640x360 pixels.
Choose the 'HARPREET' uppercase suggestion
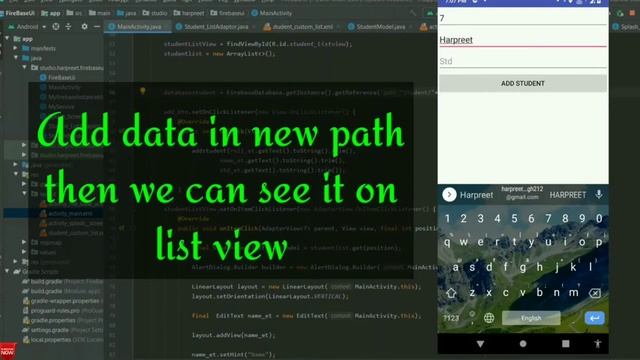tap(567, 195)
